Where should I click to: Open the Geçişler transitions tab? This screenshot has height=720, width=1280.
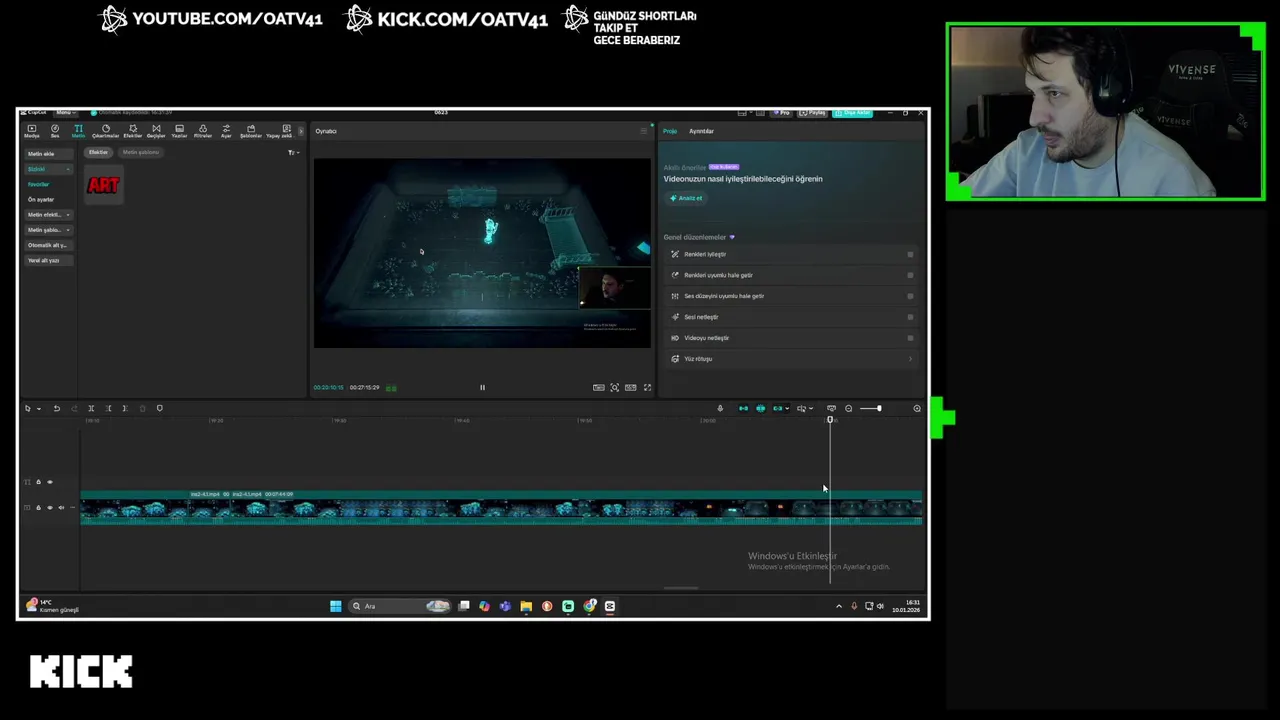coord(156,131)
